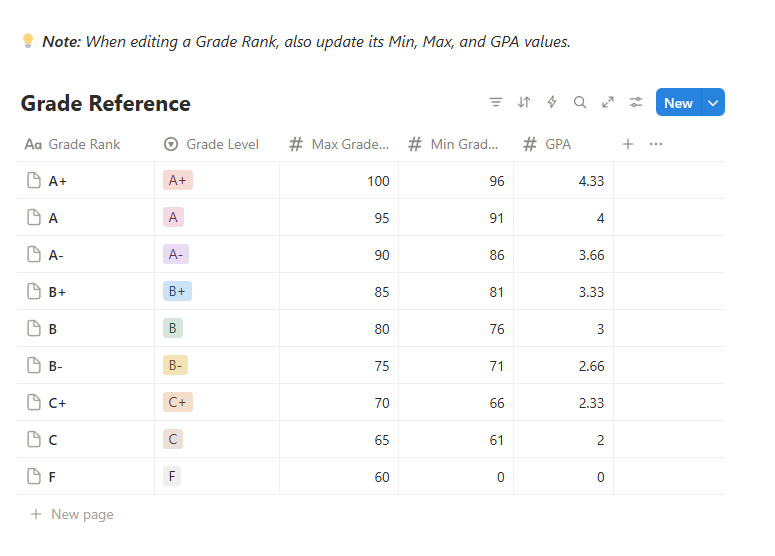The width and height of the screenshot is (775, 556).
Task: Select the blue B+ grade level tag
Action: 177,292
